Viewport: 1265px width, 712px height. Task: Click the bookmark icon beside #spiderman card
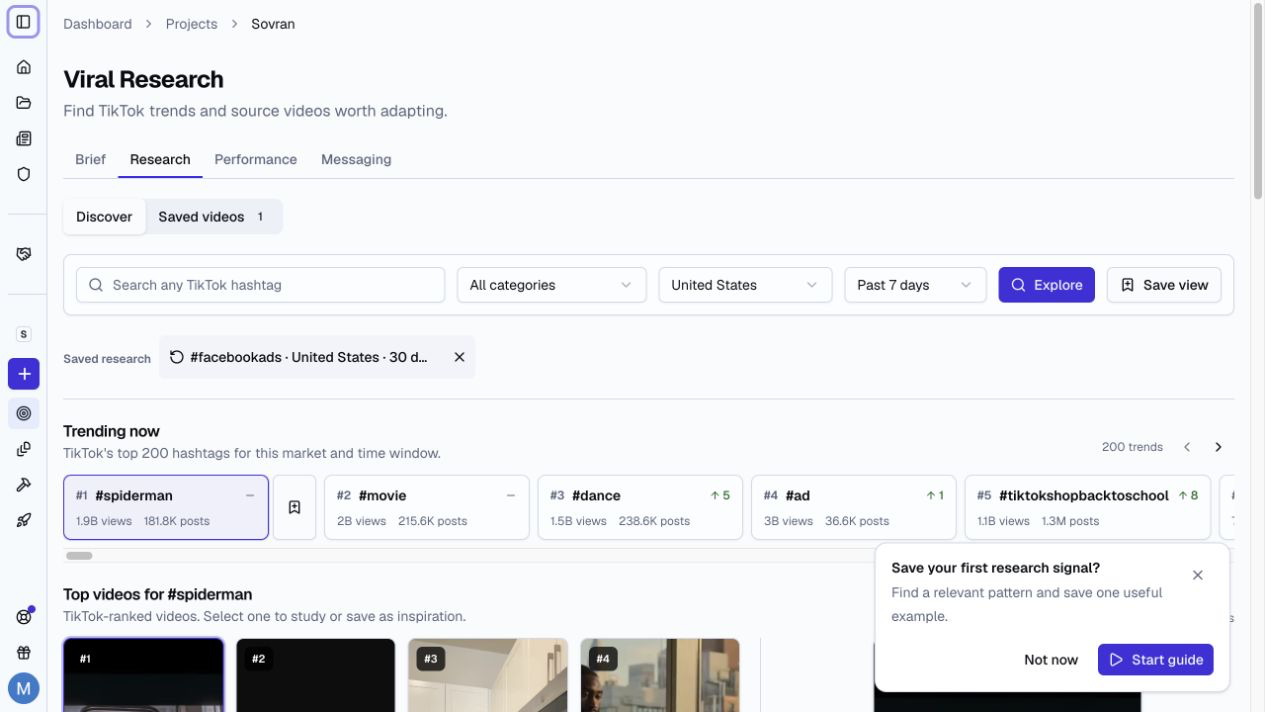(295, 507)
